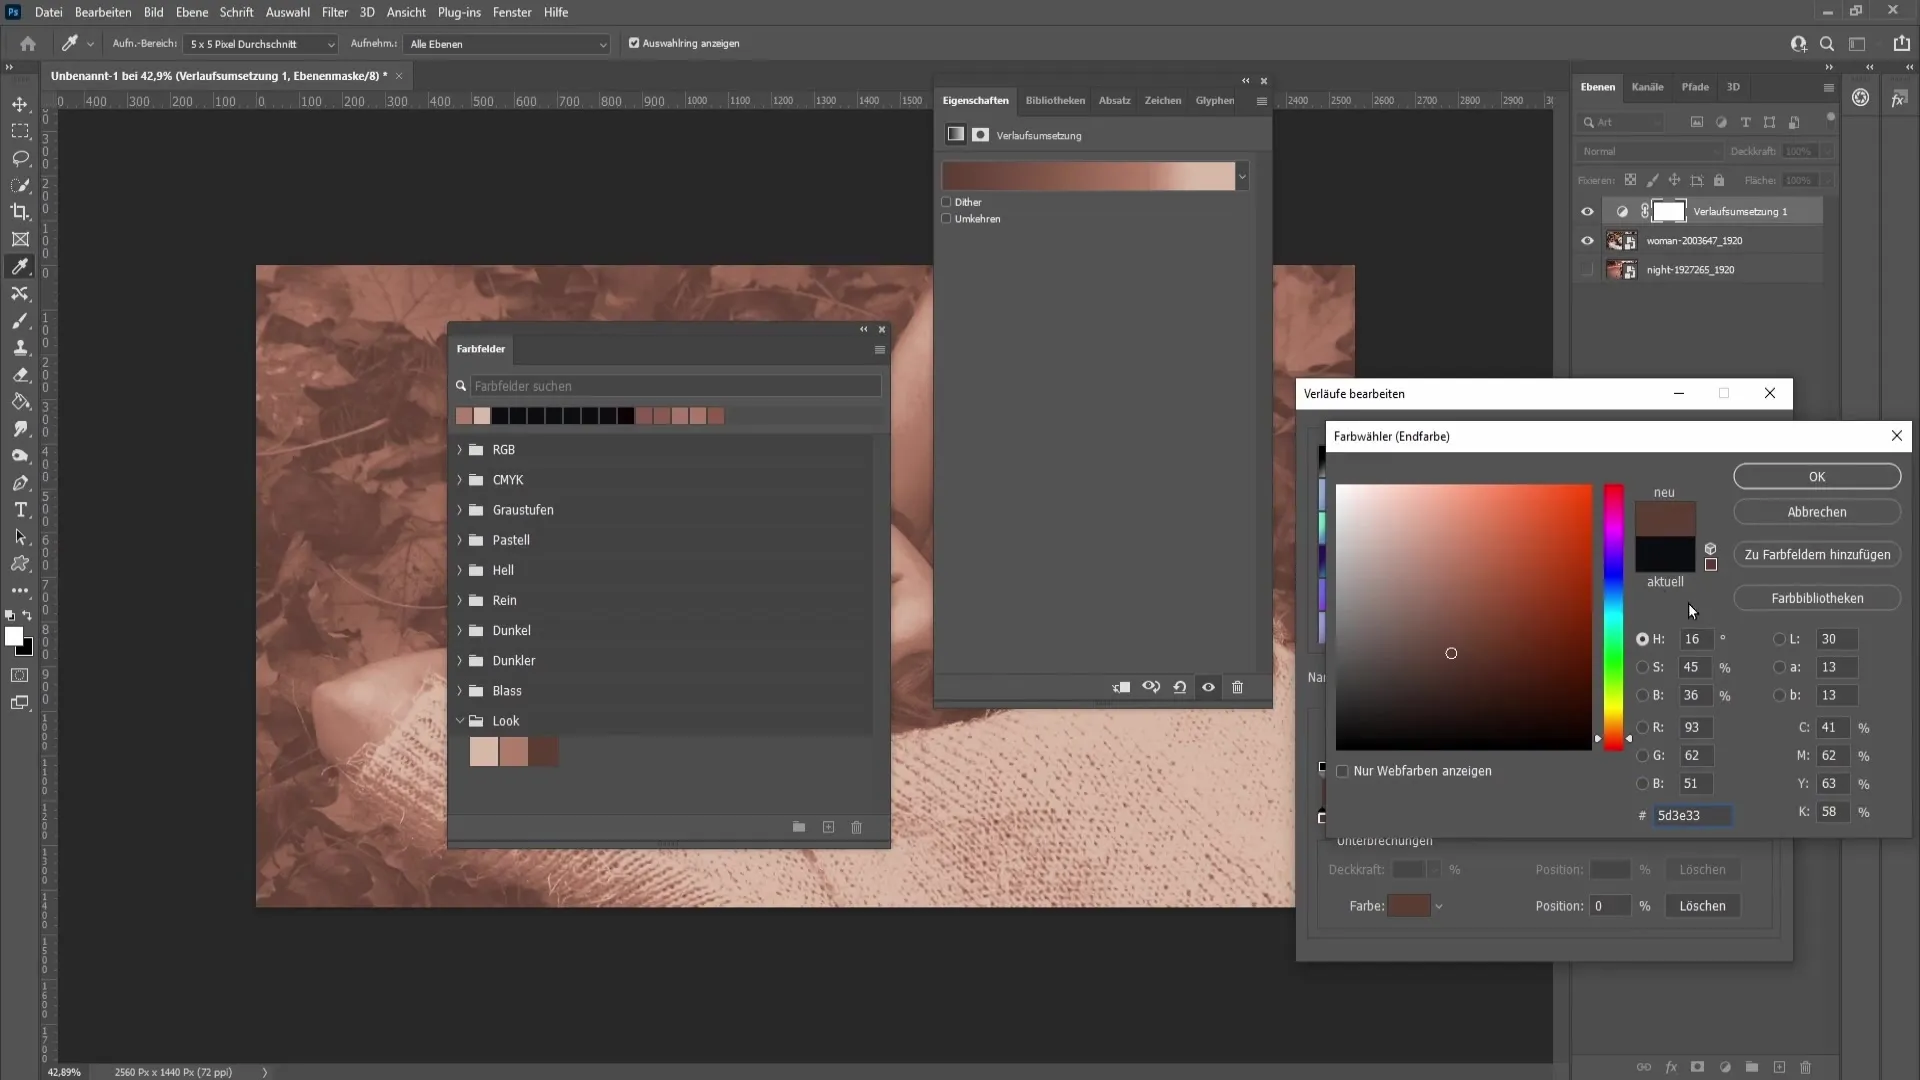This screenshot has width=1920, height=1080.
Task: Clip adjustment to layer in Eigenschaften panel
Action: pos(1122,687)
